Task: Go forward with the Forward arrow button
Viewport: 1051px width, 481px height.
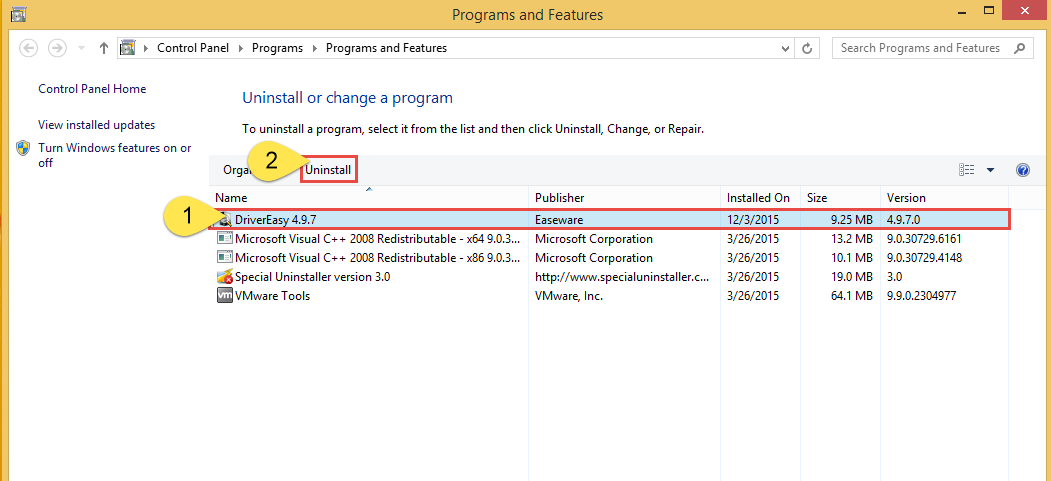Action: (x=58, y=48)
